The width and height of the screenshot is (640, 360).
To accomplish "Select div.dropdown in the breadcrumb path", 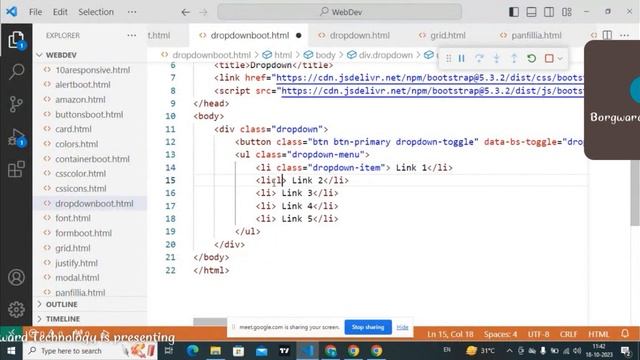I will (385, 55).
